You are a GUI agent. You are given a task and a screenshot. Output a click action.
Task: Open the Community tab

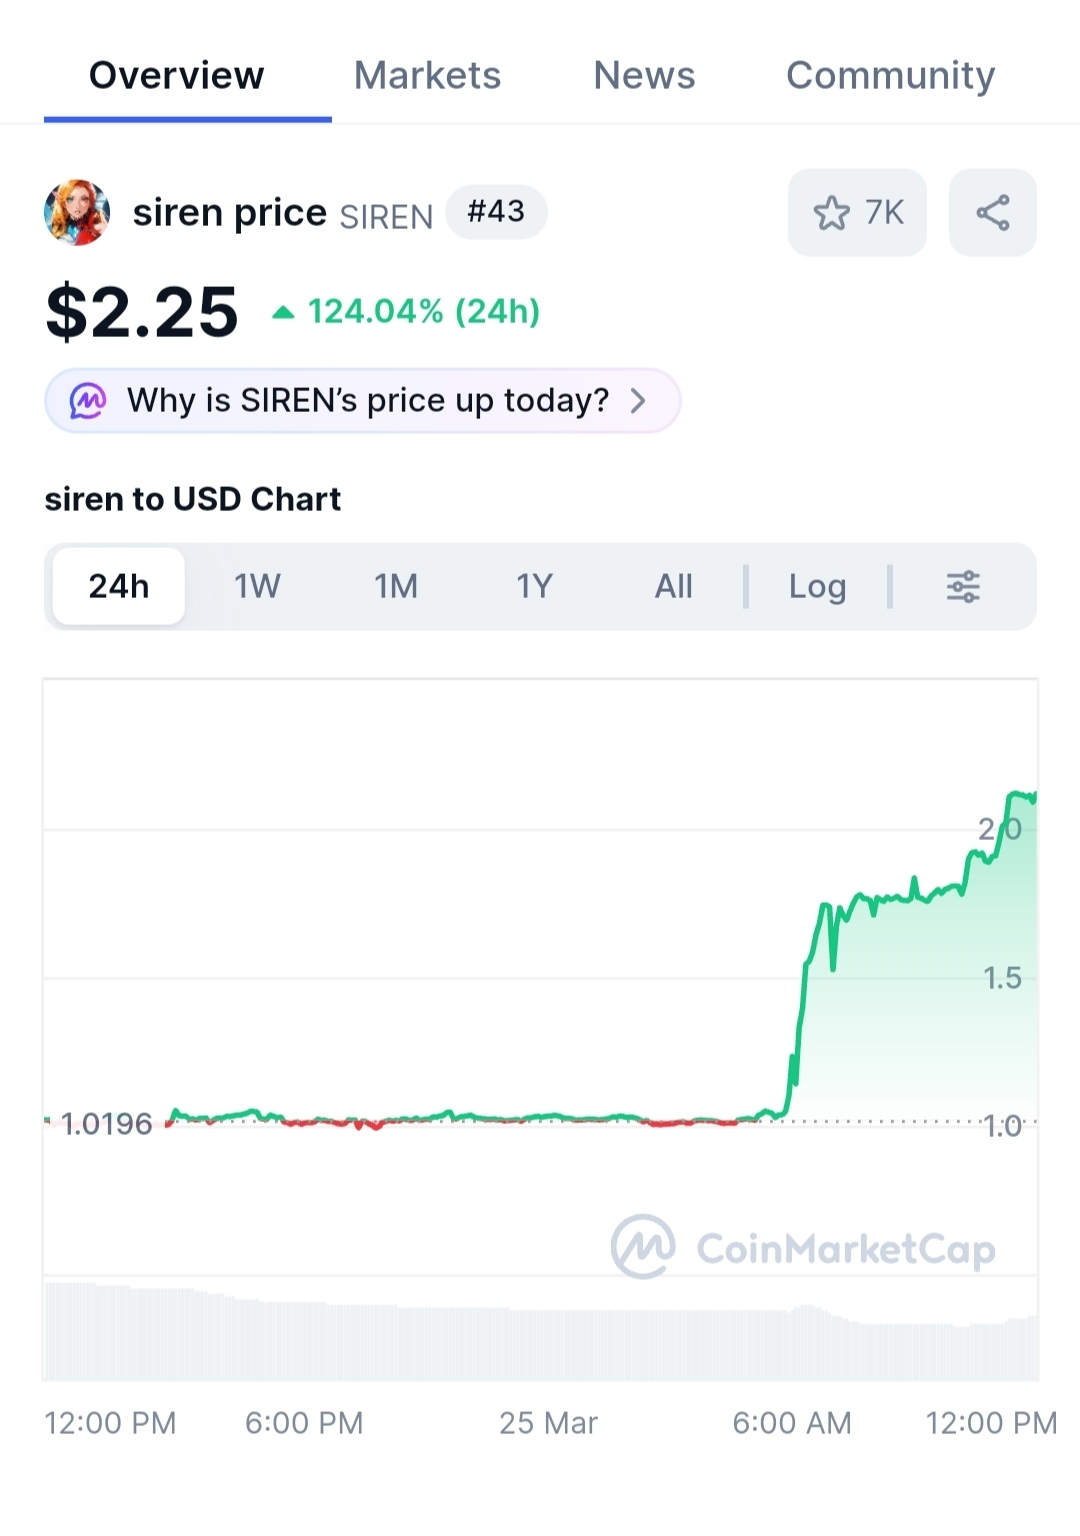[x=890, y=76]
